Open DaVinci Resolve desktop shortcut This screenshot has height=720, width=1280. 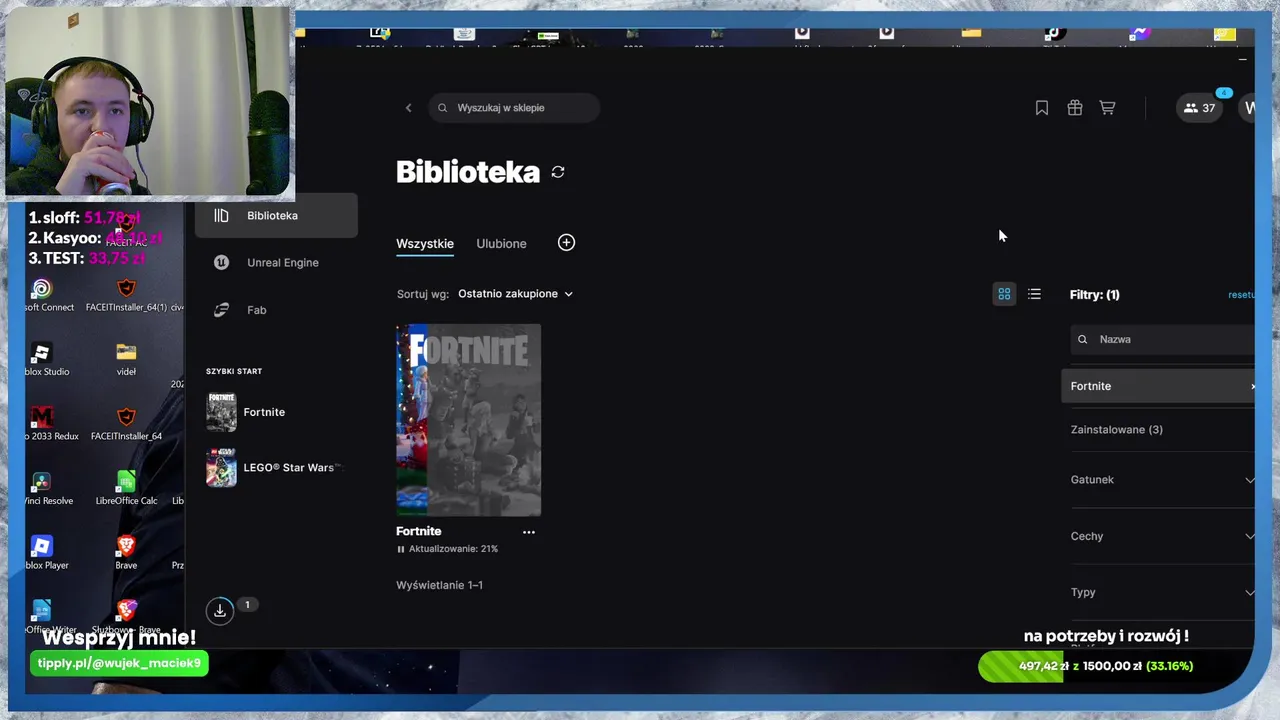click(42, 489)
